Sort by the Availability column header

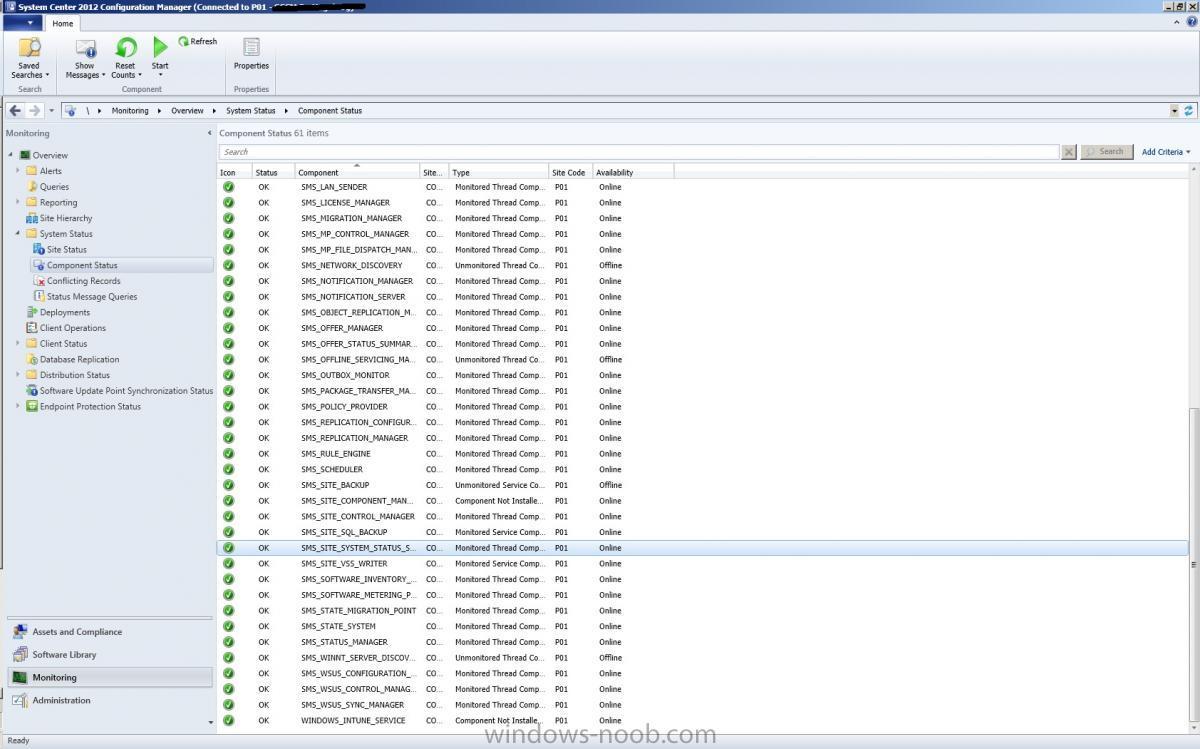point(633,172)
